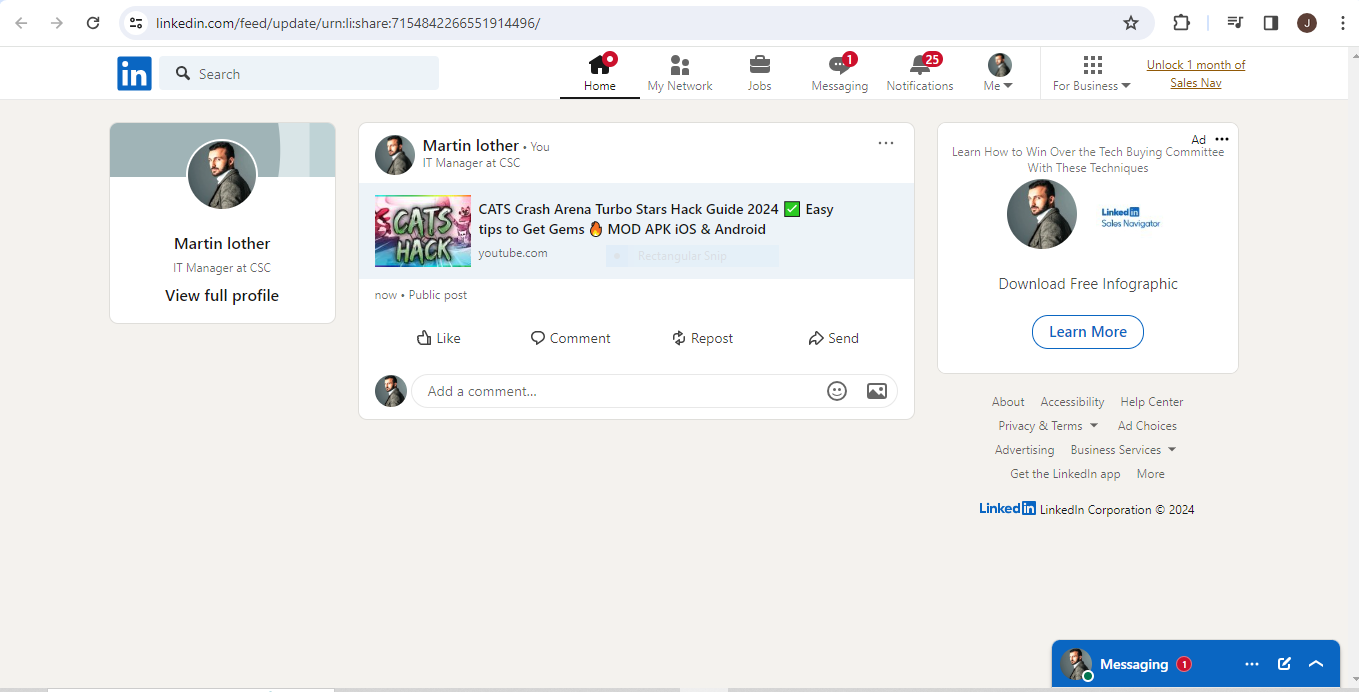Screen dimensions: 1359x692
Task: Open the About footer link
Action: [1008, 402]
